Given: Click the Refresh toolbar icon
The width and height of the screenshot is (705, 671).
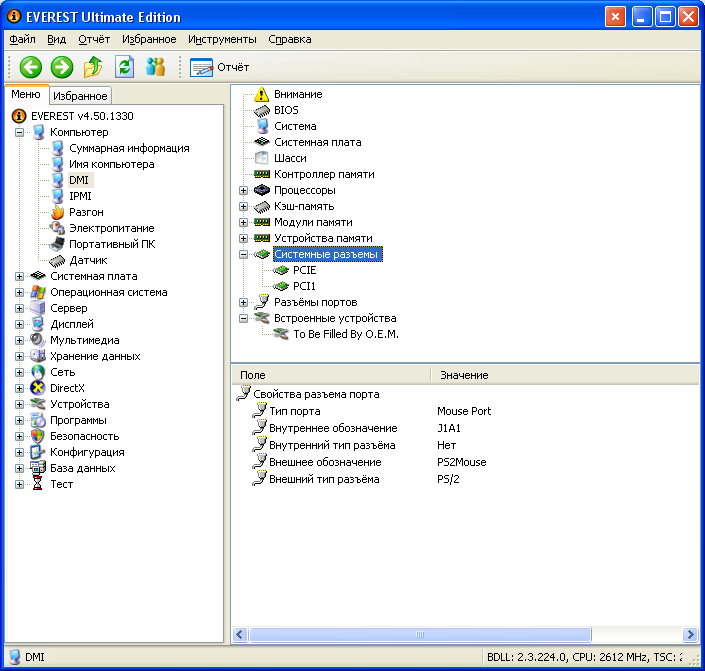Looking at the screenshot, I should 124,67.
